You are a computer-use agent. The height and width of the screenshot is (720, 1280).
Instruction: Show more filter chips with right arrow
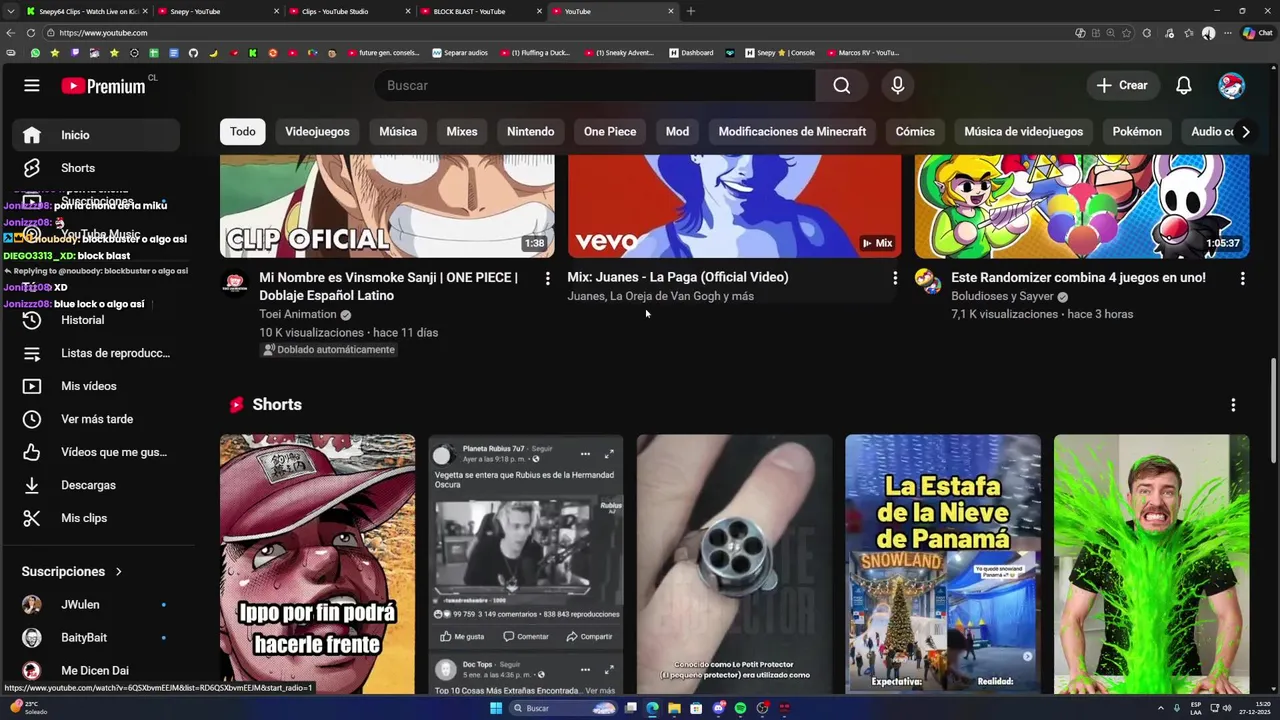pyautogui.click(x=1245, y=132)
